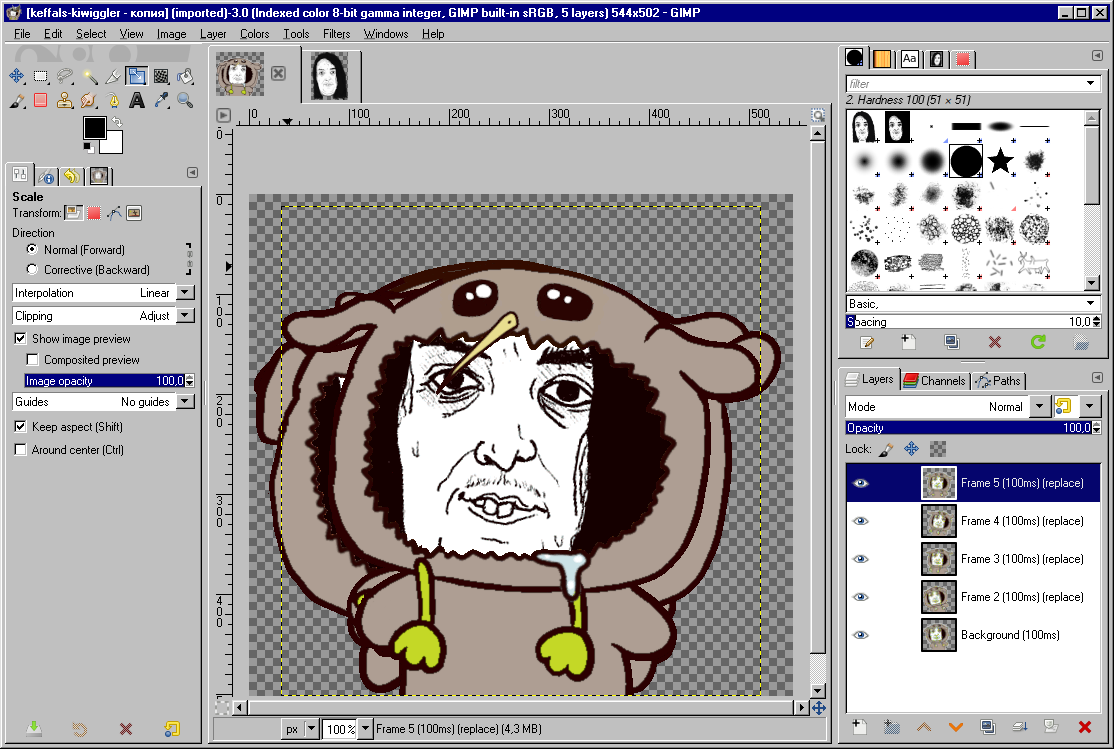Open the Undo History tab
The width and height of the screenshot is (1114, 749).
click(71, 176)
